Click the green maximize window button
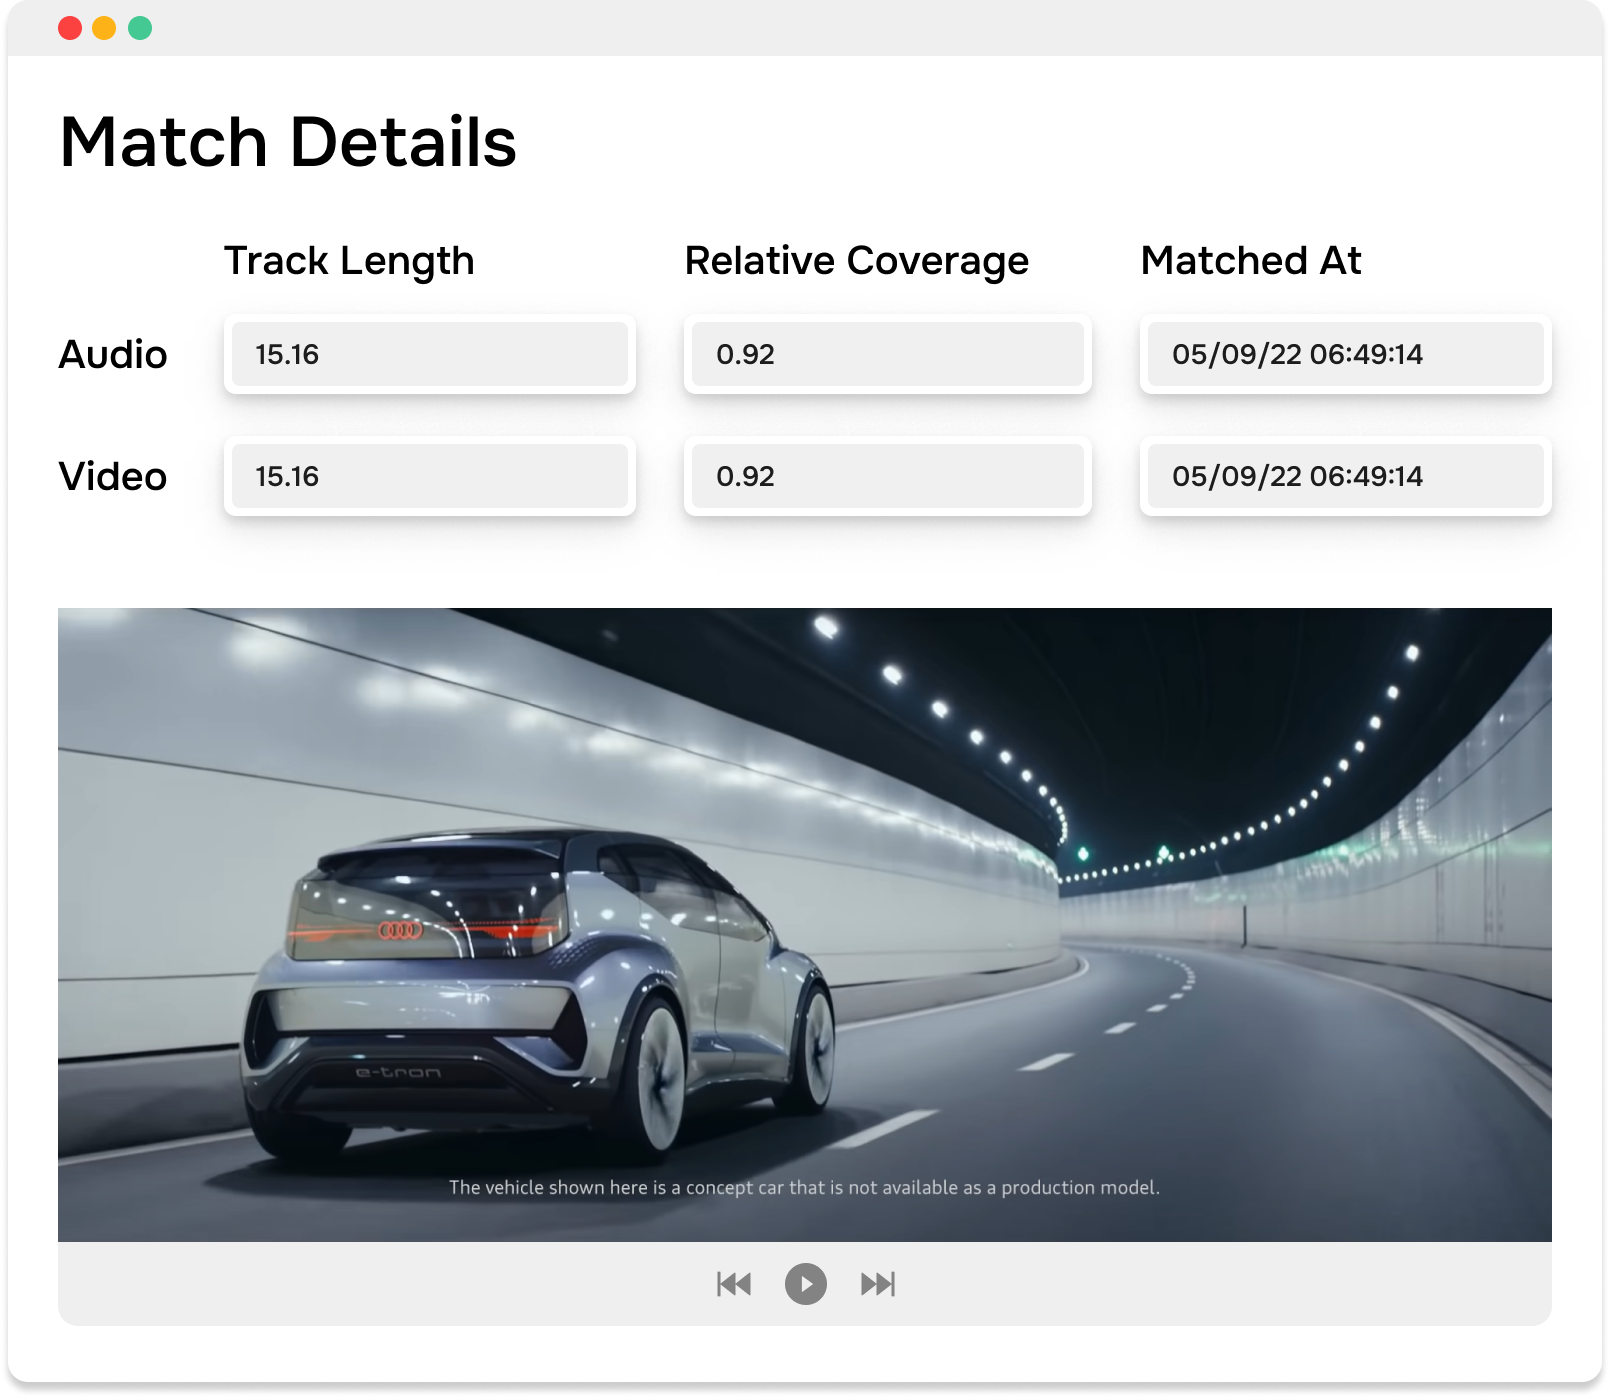The image size is (1624, 1398). 140,28
